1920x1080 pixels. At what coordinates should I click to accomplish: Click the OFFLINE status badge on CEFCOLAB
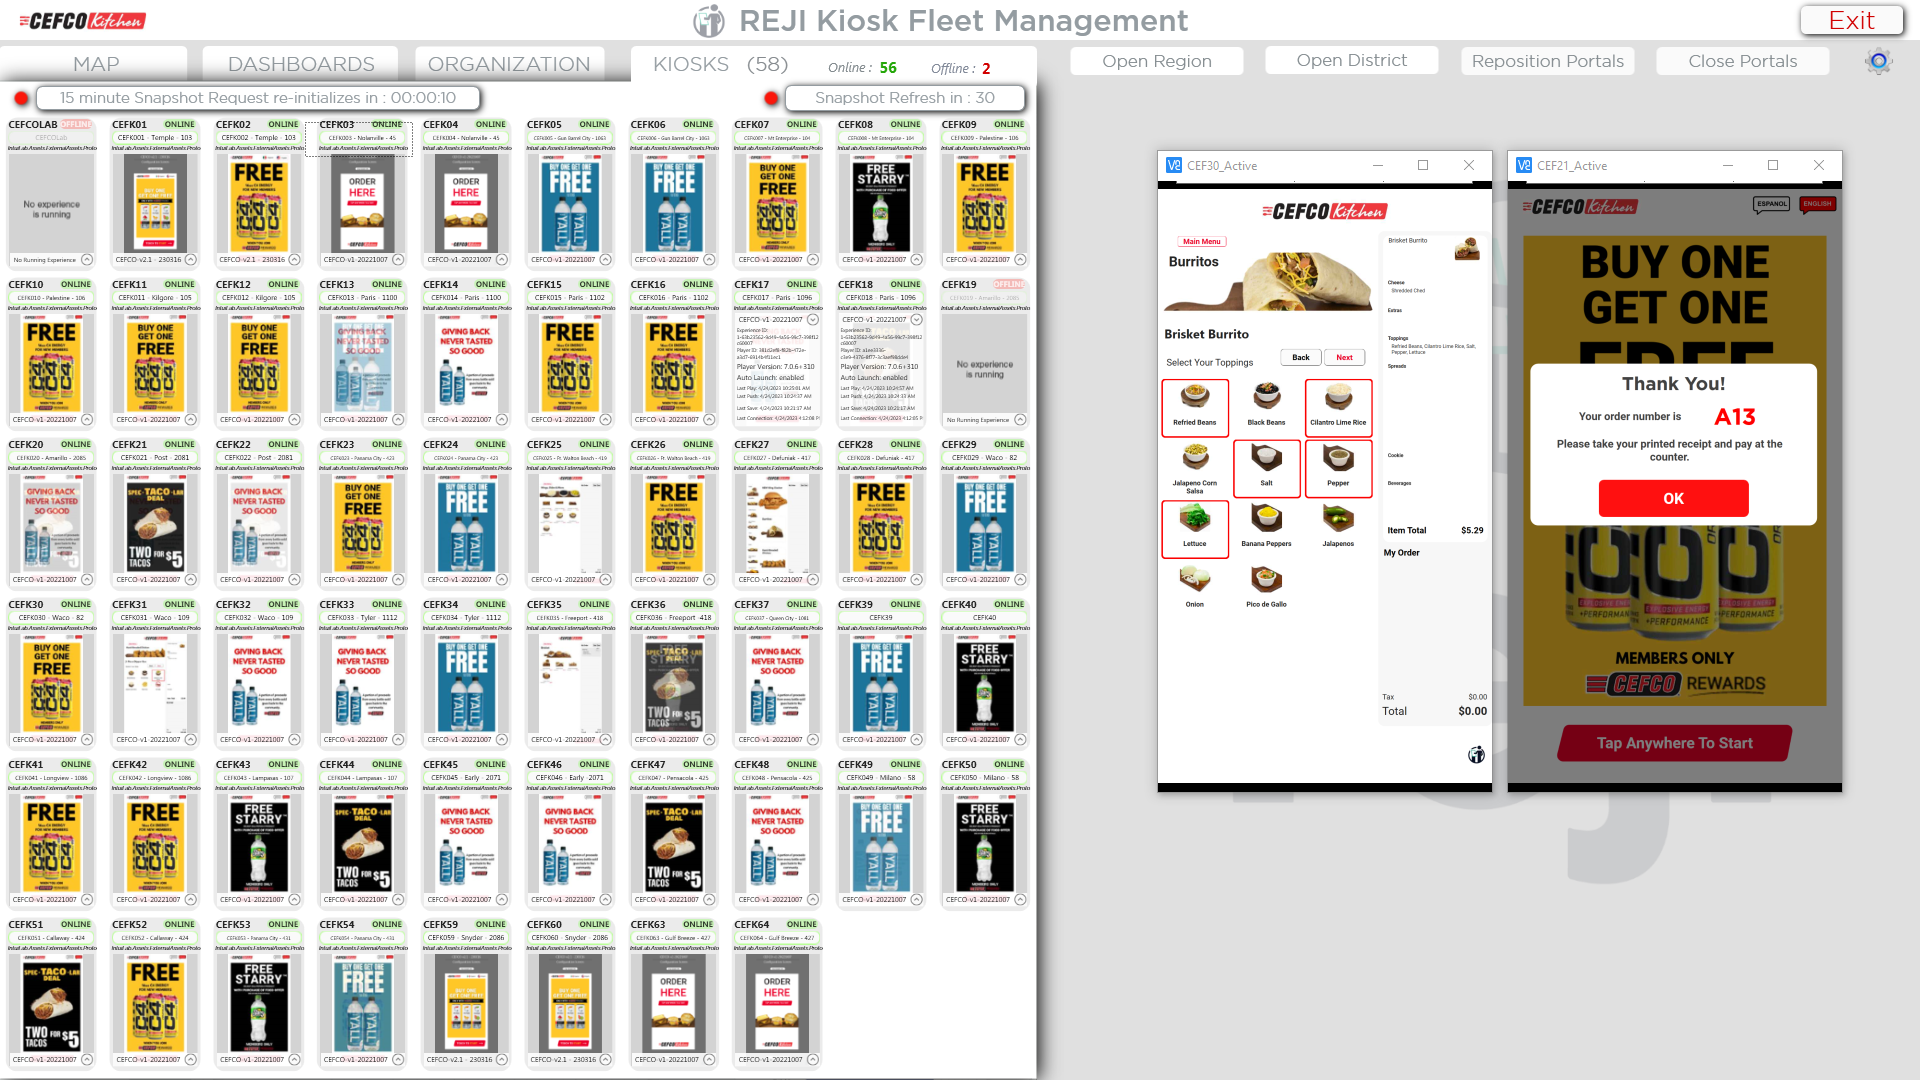[76, 125]
